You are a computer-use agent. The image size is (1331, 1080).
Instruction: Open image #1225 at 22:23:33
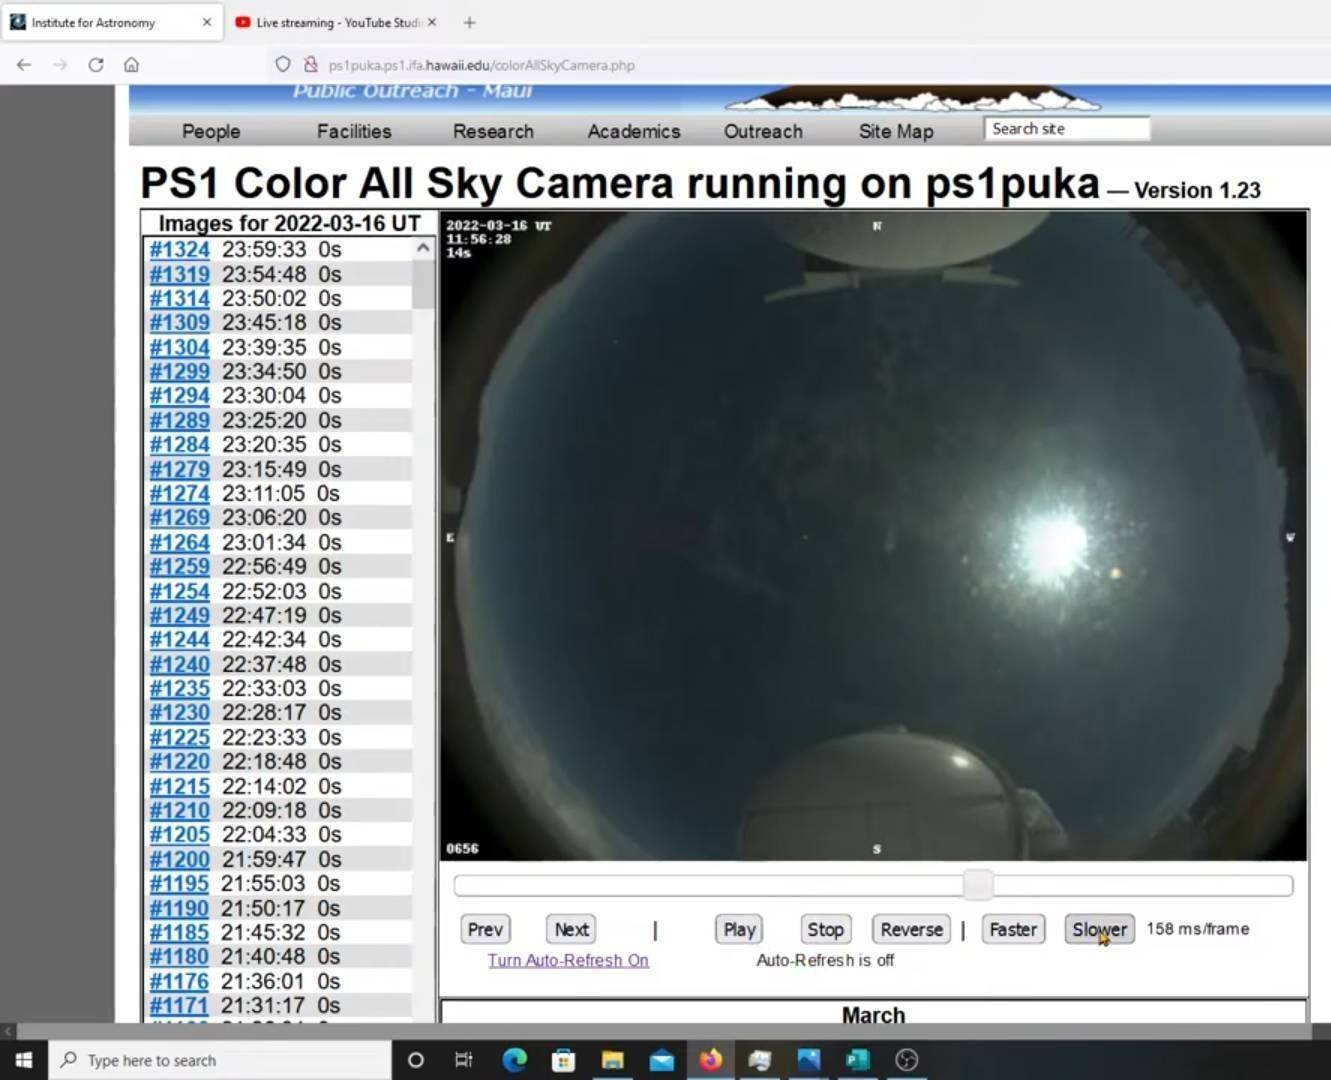click(179, 738)
